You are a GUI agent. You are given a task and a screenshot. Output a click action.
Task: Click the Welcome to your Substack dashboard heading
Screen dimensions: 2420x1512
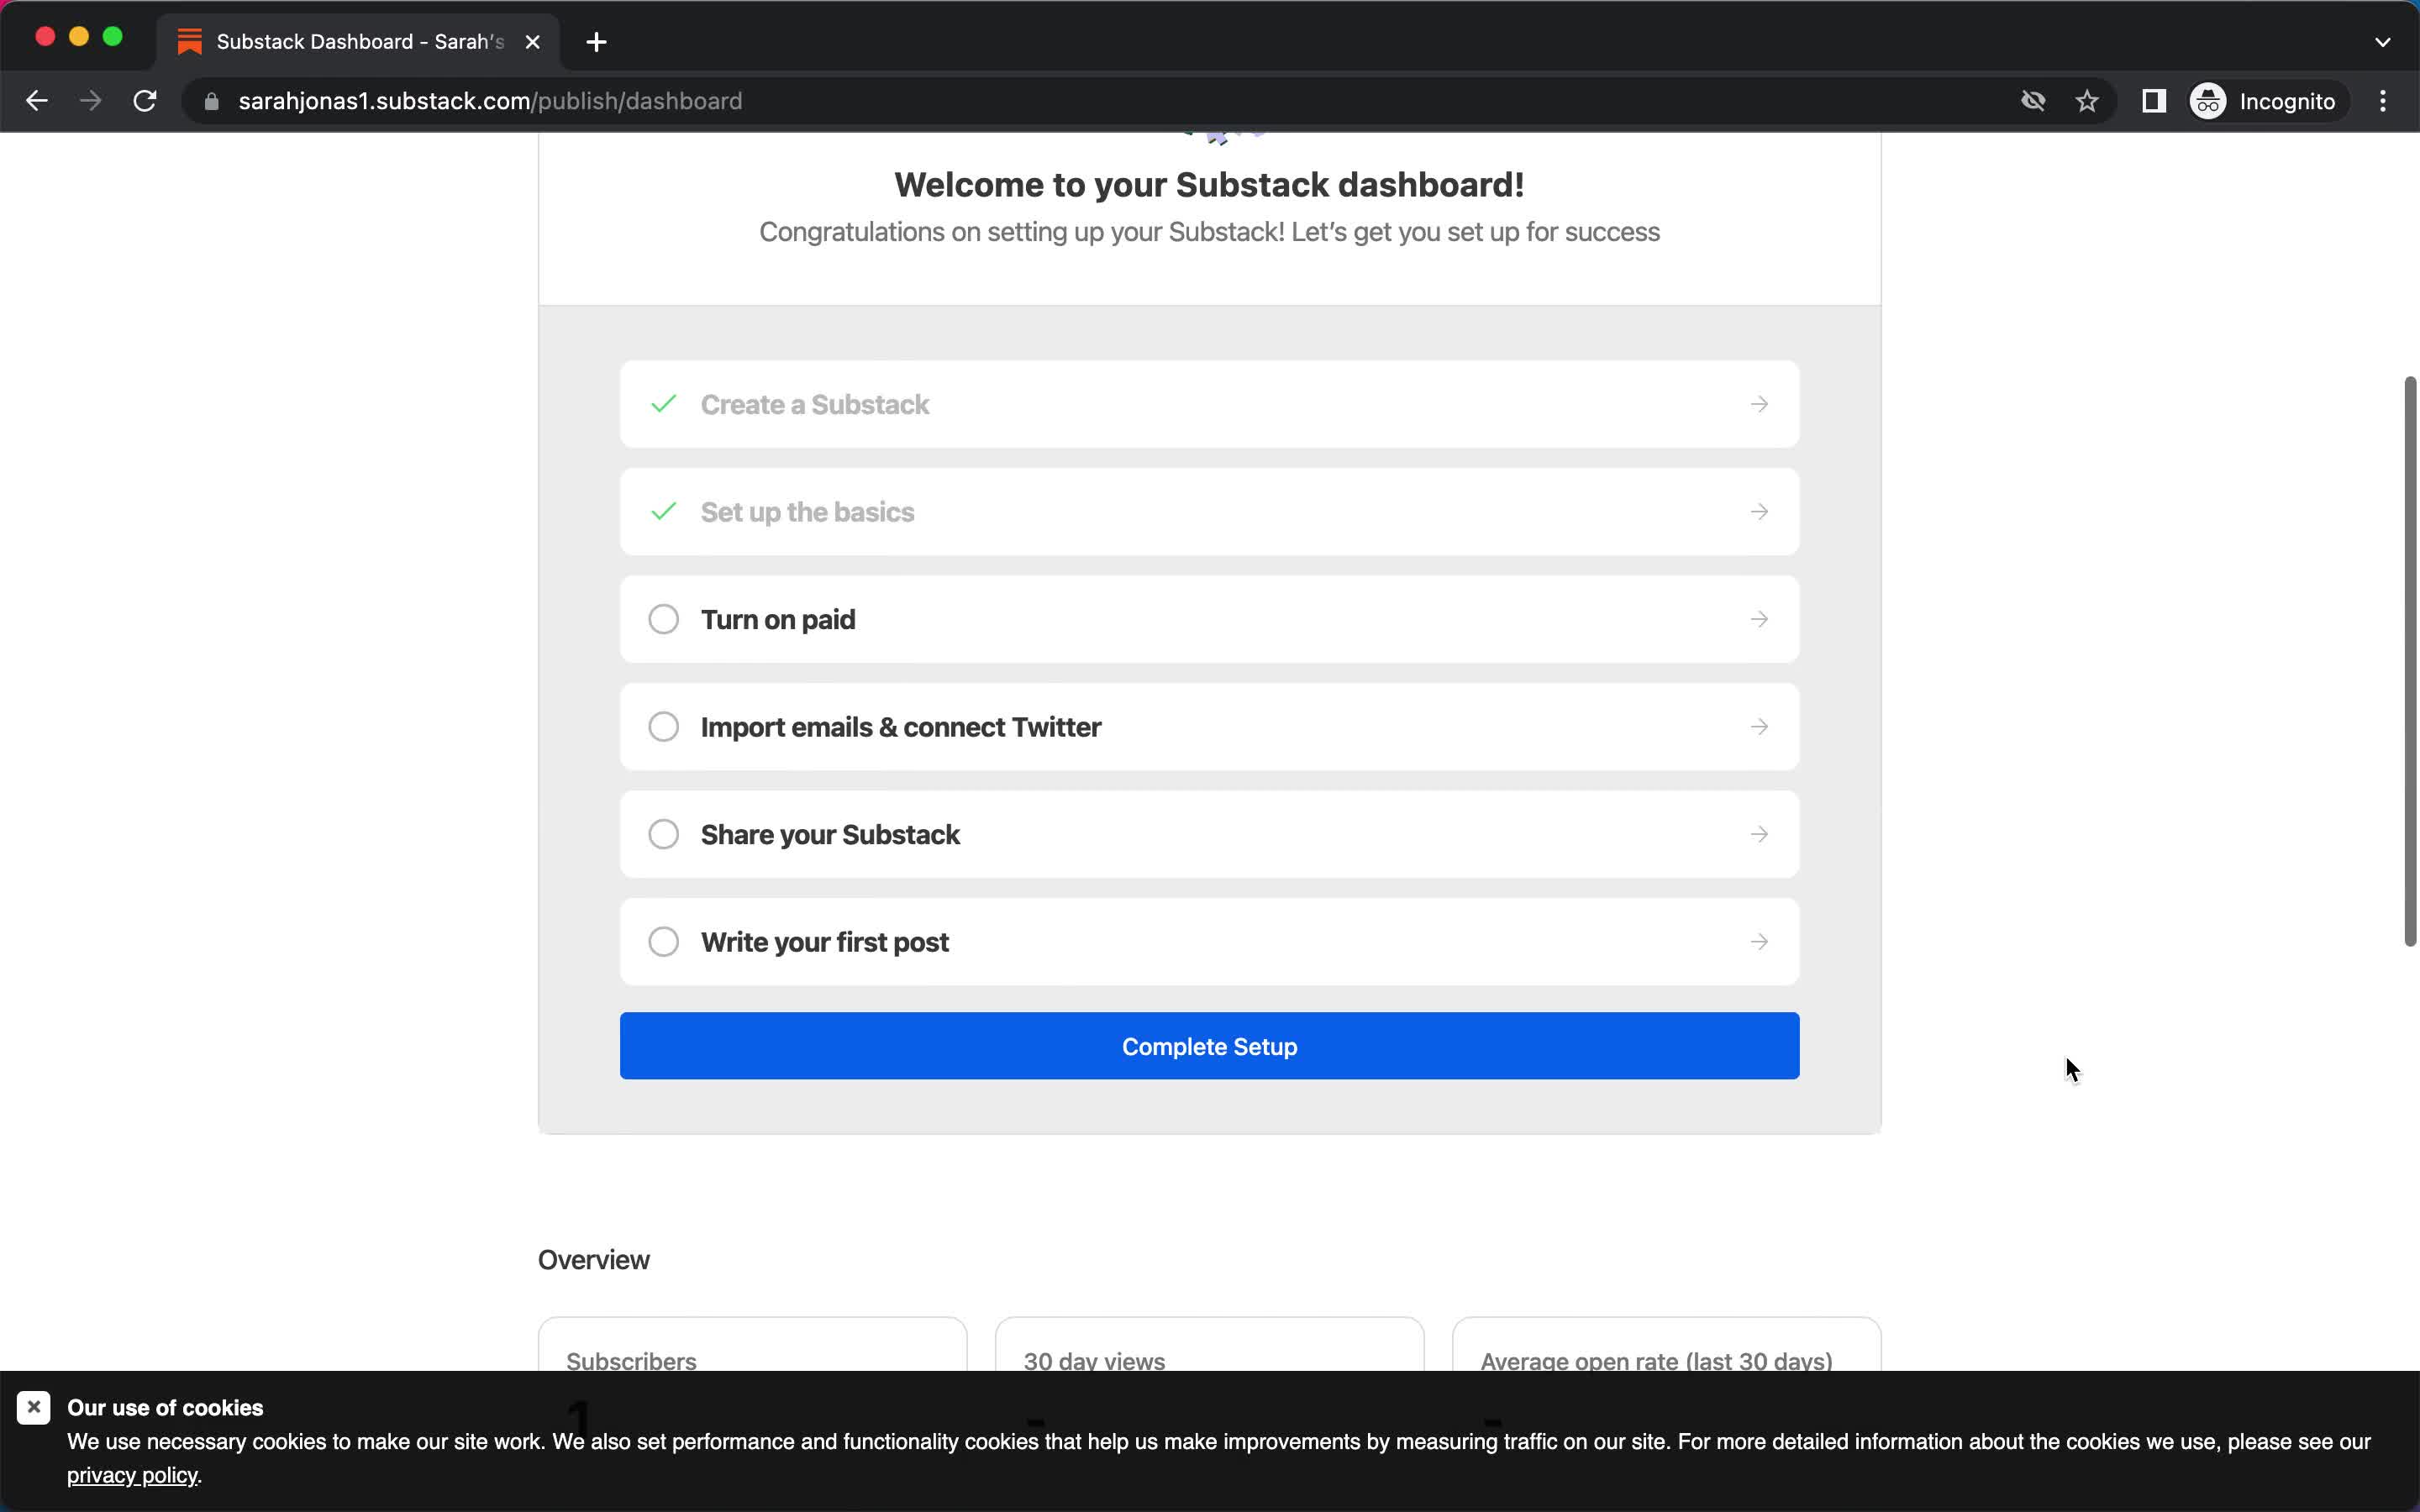point(1209,185)
